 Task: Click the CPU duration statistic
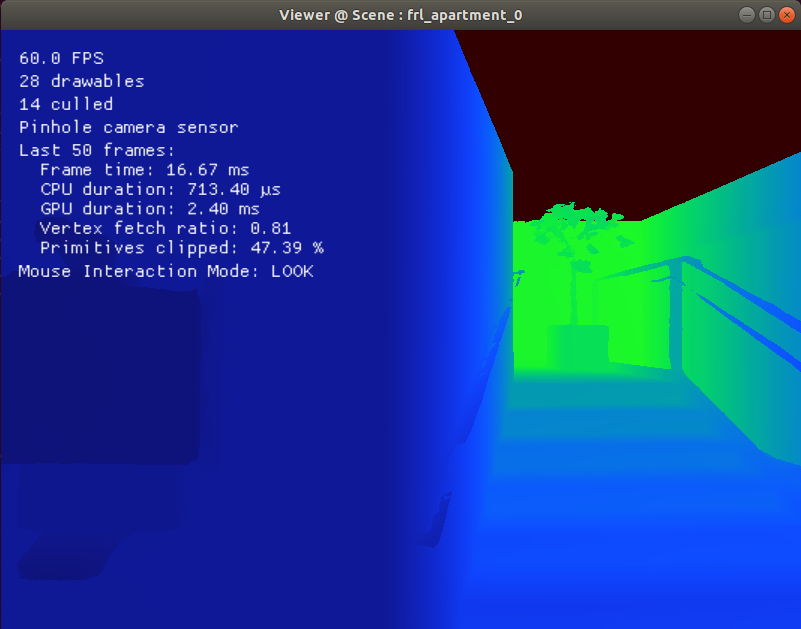click(158, 189)
